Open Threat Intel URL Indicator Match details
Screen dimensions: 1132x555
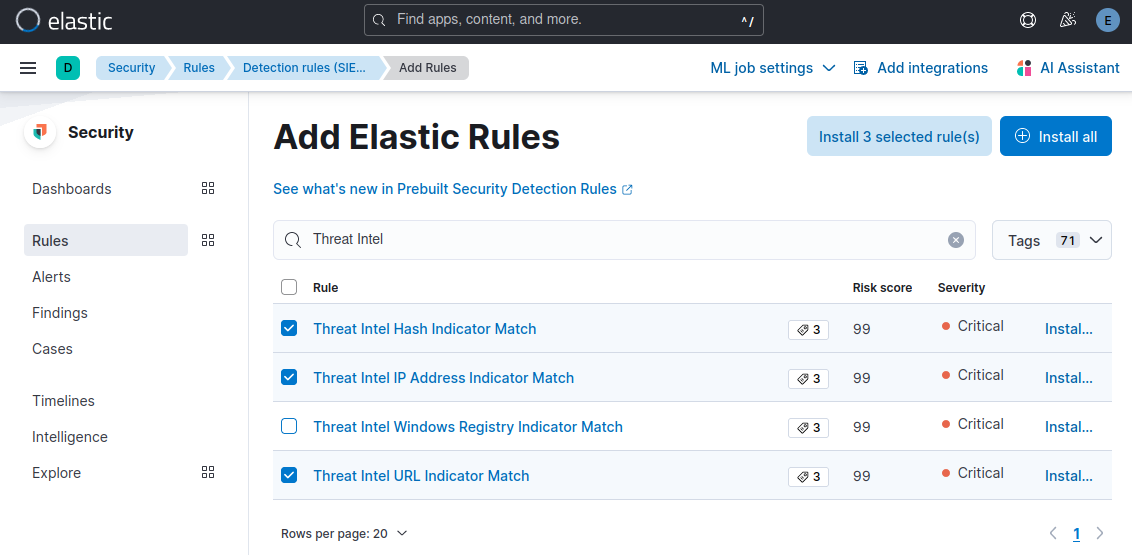point(421,476)
